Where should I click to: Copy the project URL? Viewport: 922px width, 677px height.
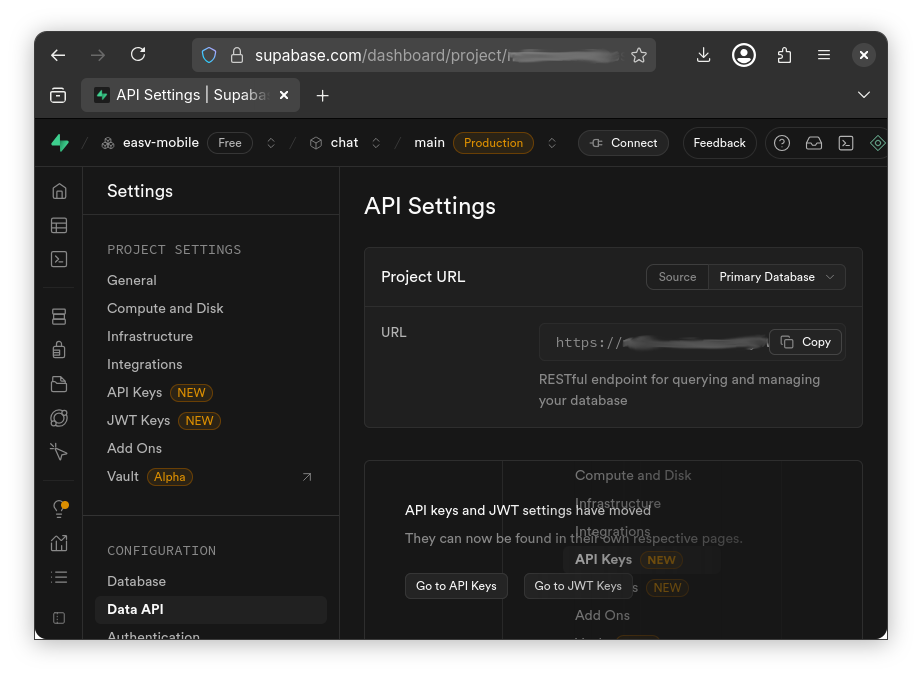[805, 342]
